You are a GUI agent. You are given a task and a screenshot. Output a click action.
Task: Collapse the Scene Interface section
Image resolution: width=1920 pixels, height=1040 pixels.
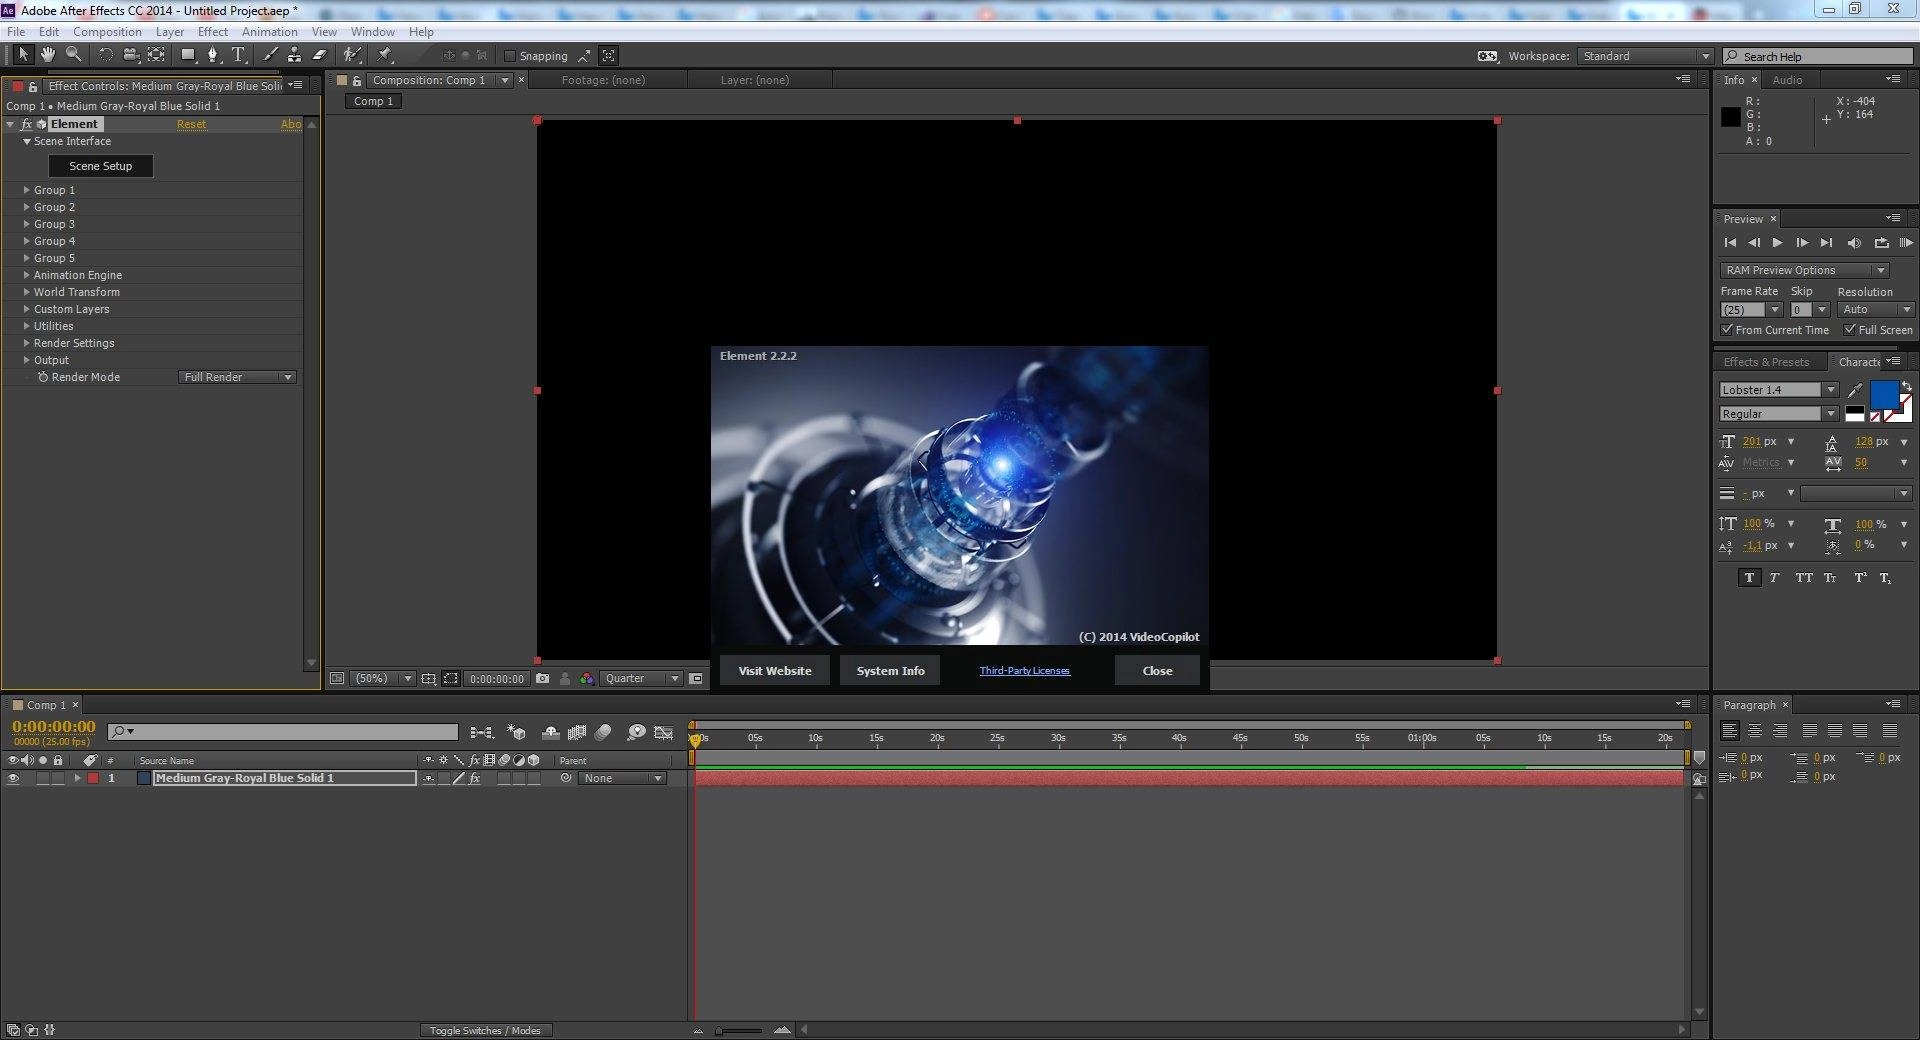click(27, 141)
